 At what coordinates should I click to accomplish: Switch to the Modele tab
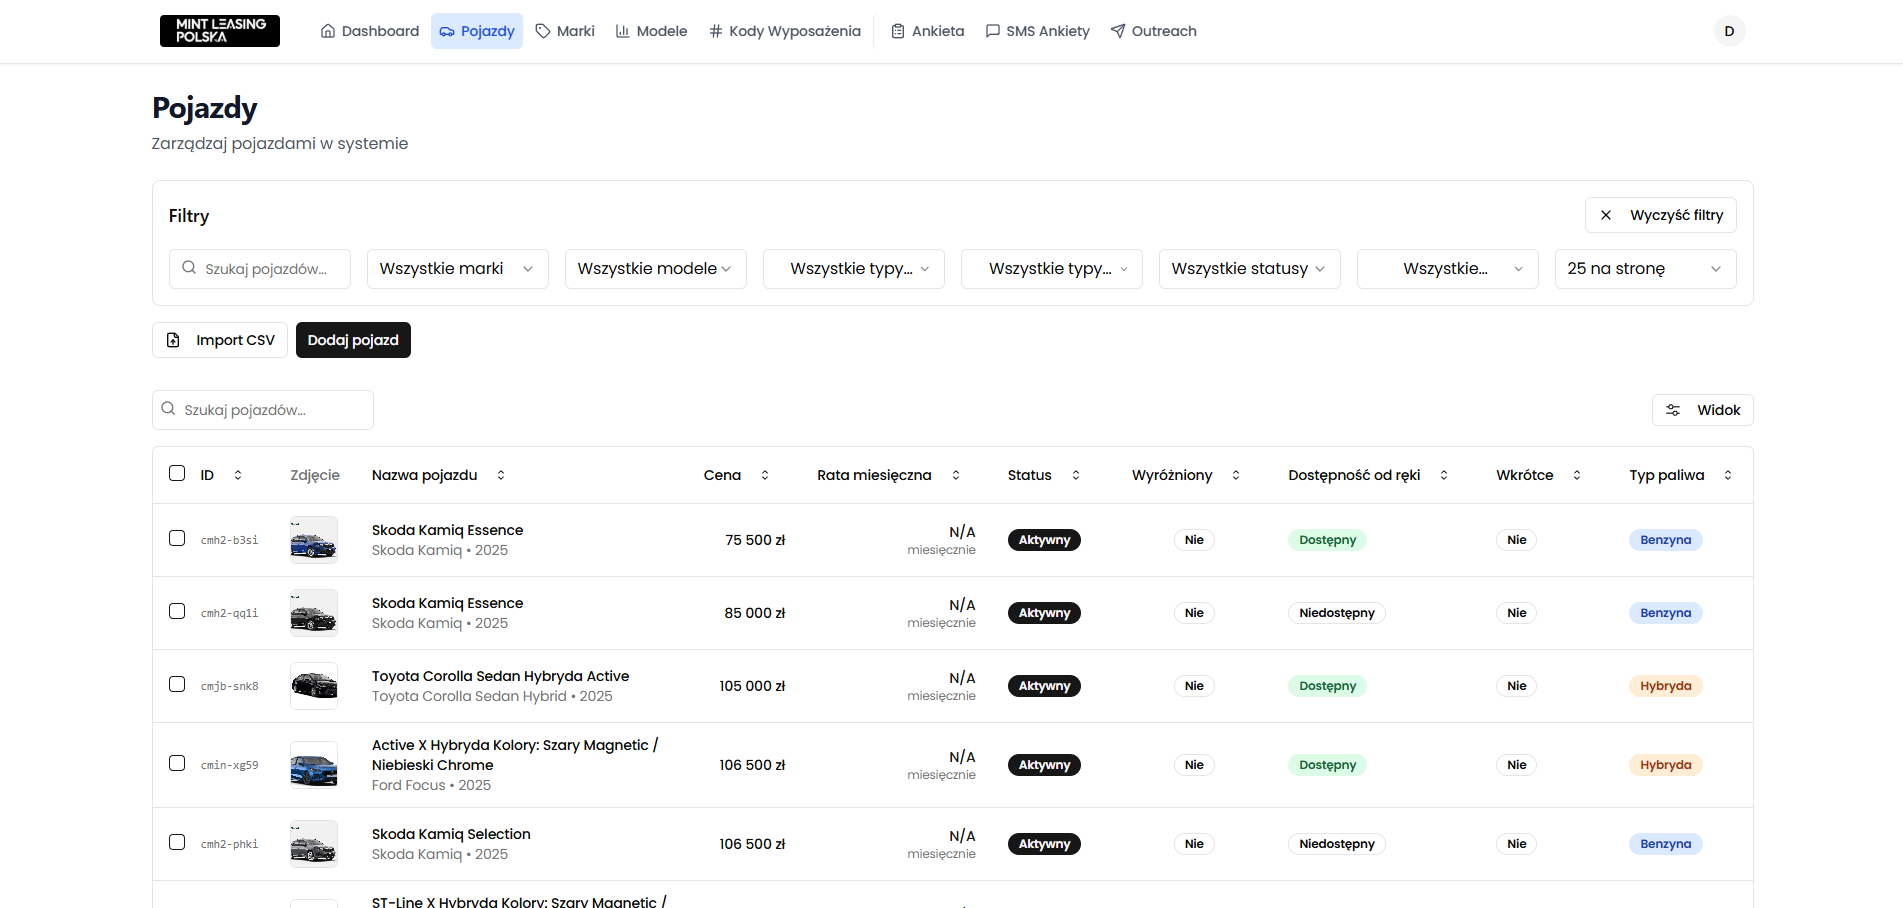(651, 31)
